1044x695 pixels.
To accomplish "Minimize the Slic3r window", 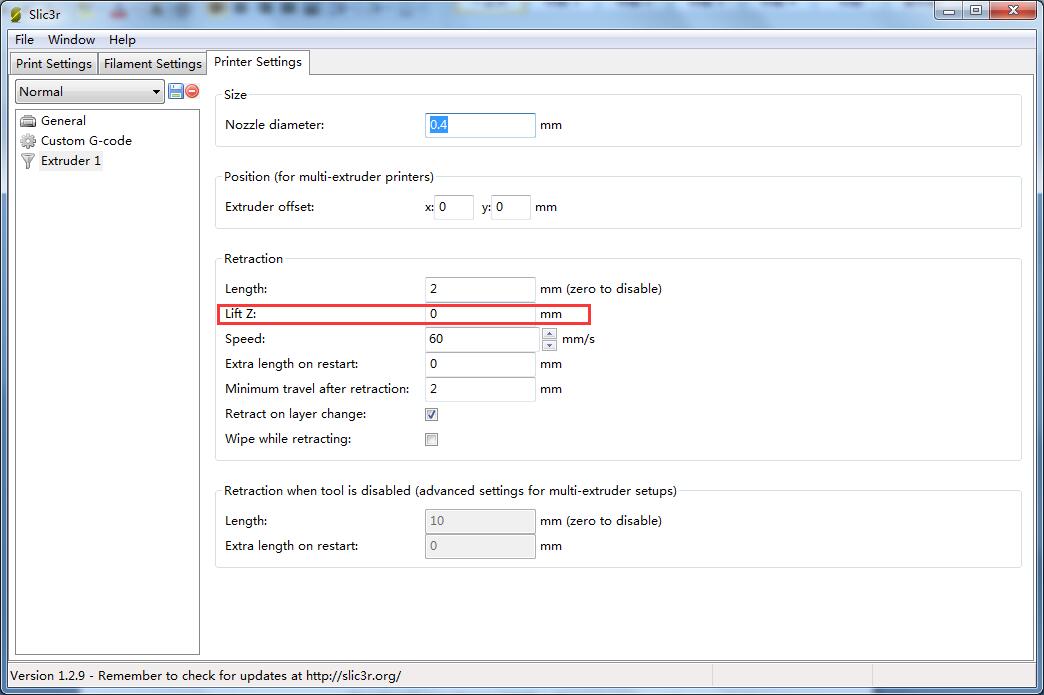I will (x=949, y=11).
